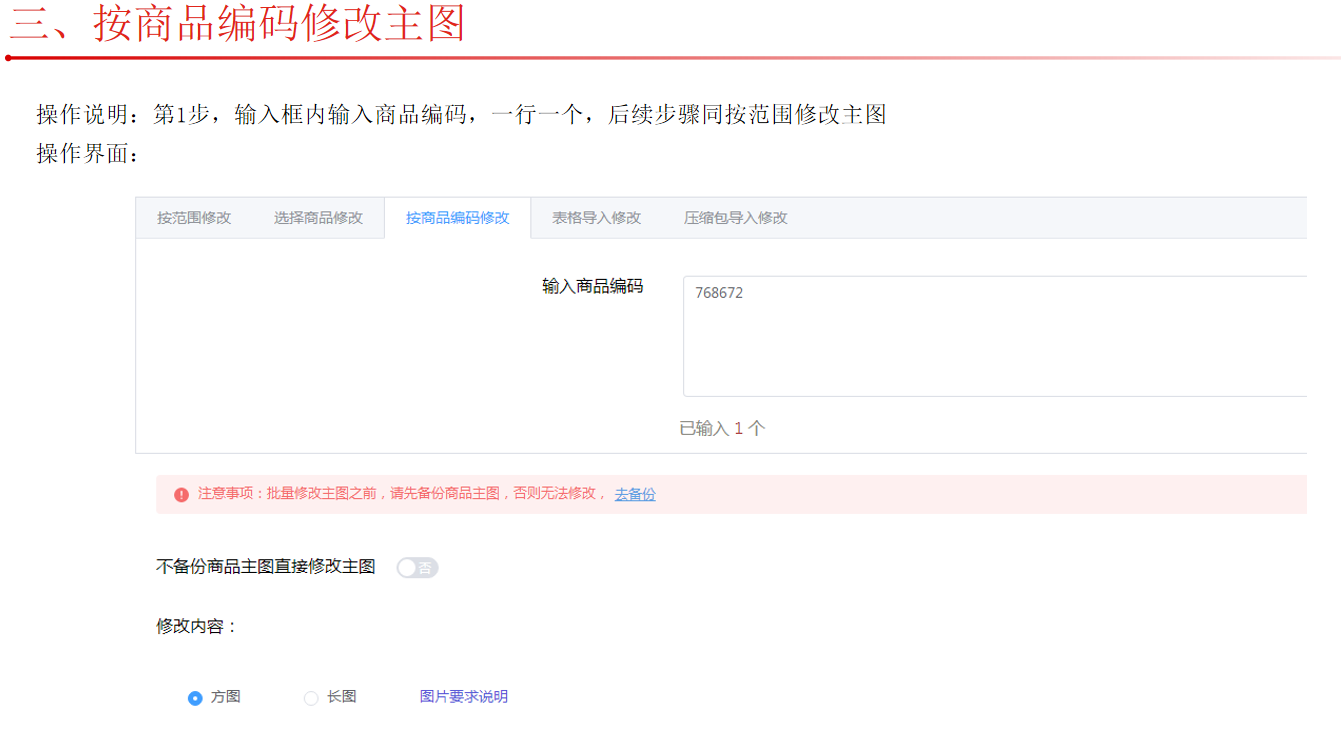The image size is (1341, 731).
Task: Open the 图片要求说明 link
Action: pos(463,697)
